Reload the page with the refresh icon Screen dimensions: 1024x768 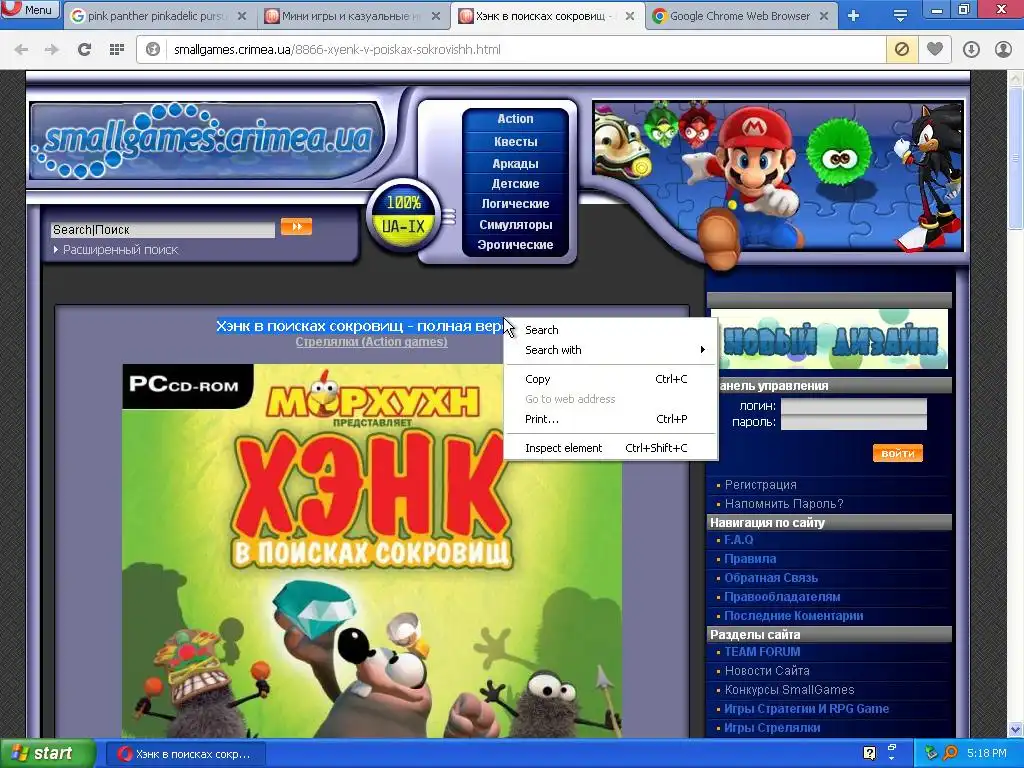(x=84, y=49)
